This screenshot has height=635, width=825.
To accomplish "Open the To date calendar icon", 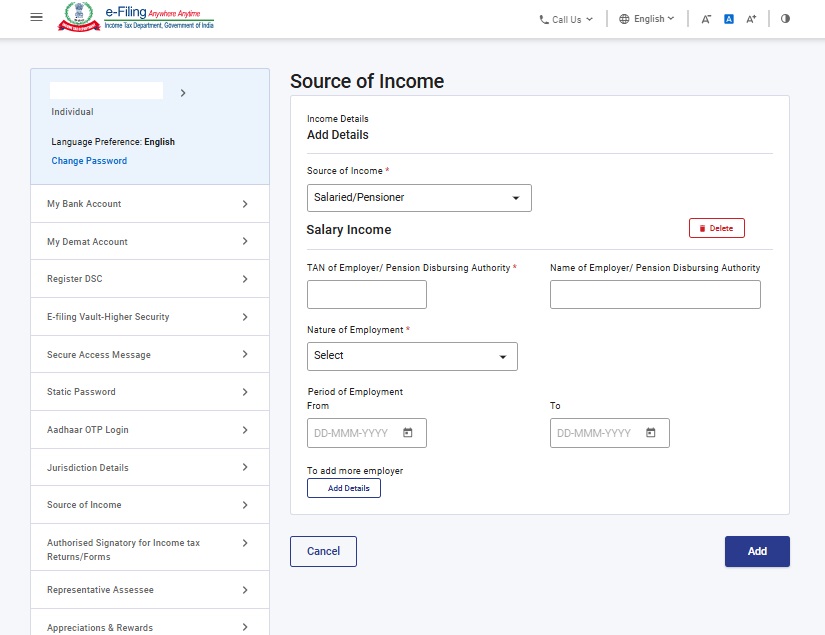I will [651, 432].
